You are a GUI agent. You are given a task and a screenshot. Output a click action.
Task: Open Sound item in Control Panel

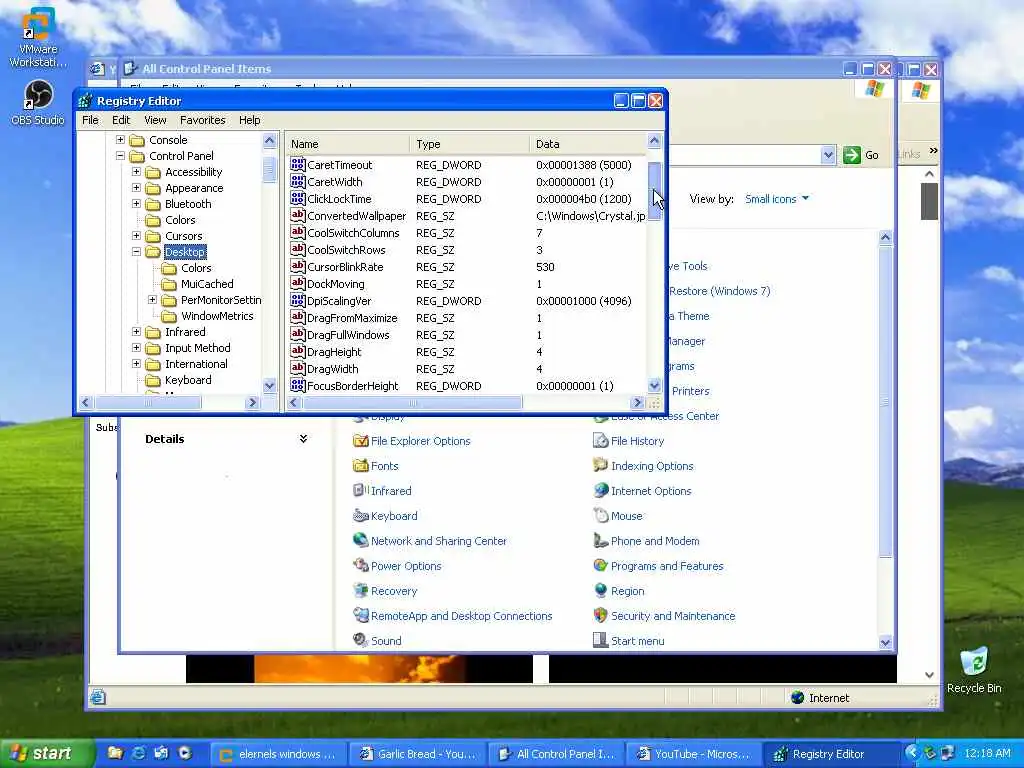point(377,641)
